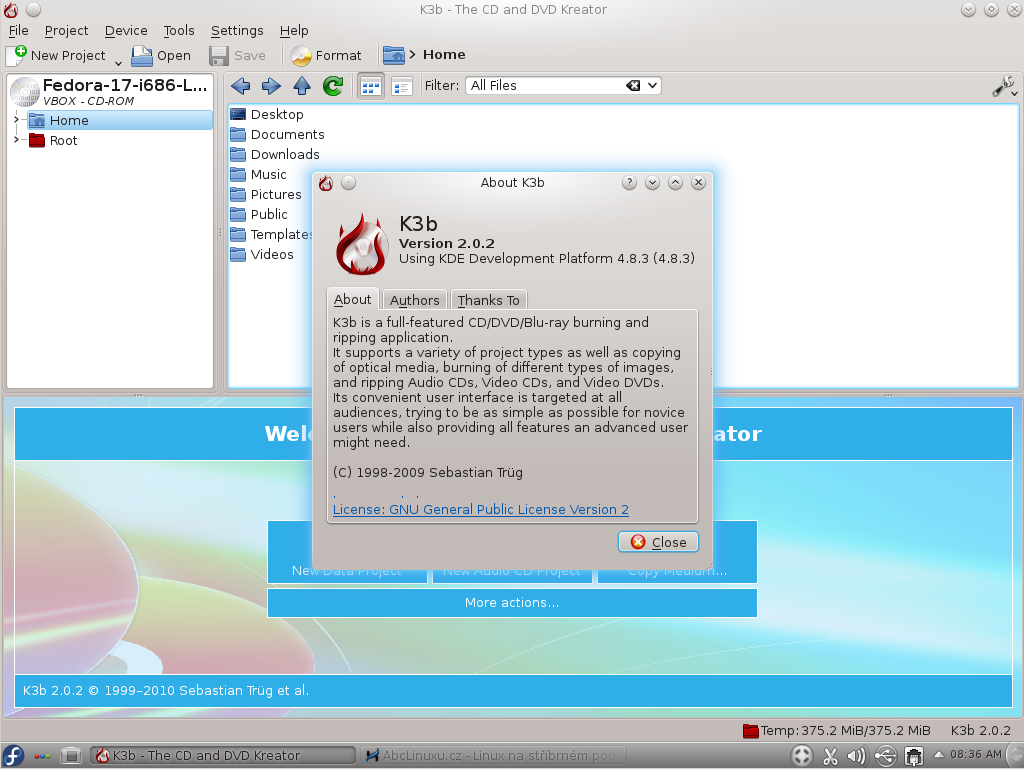
Task: Switch file browser to icon view
Action: click(370, 86)
